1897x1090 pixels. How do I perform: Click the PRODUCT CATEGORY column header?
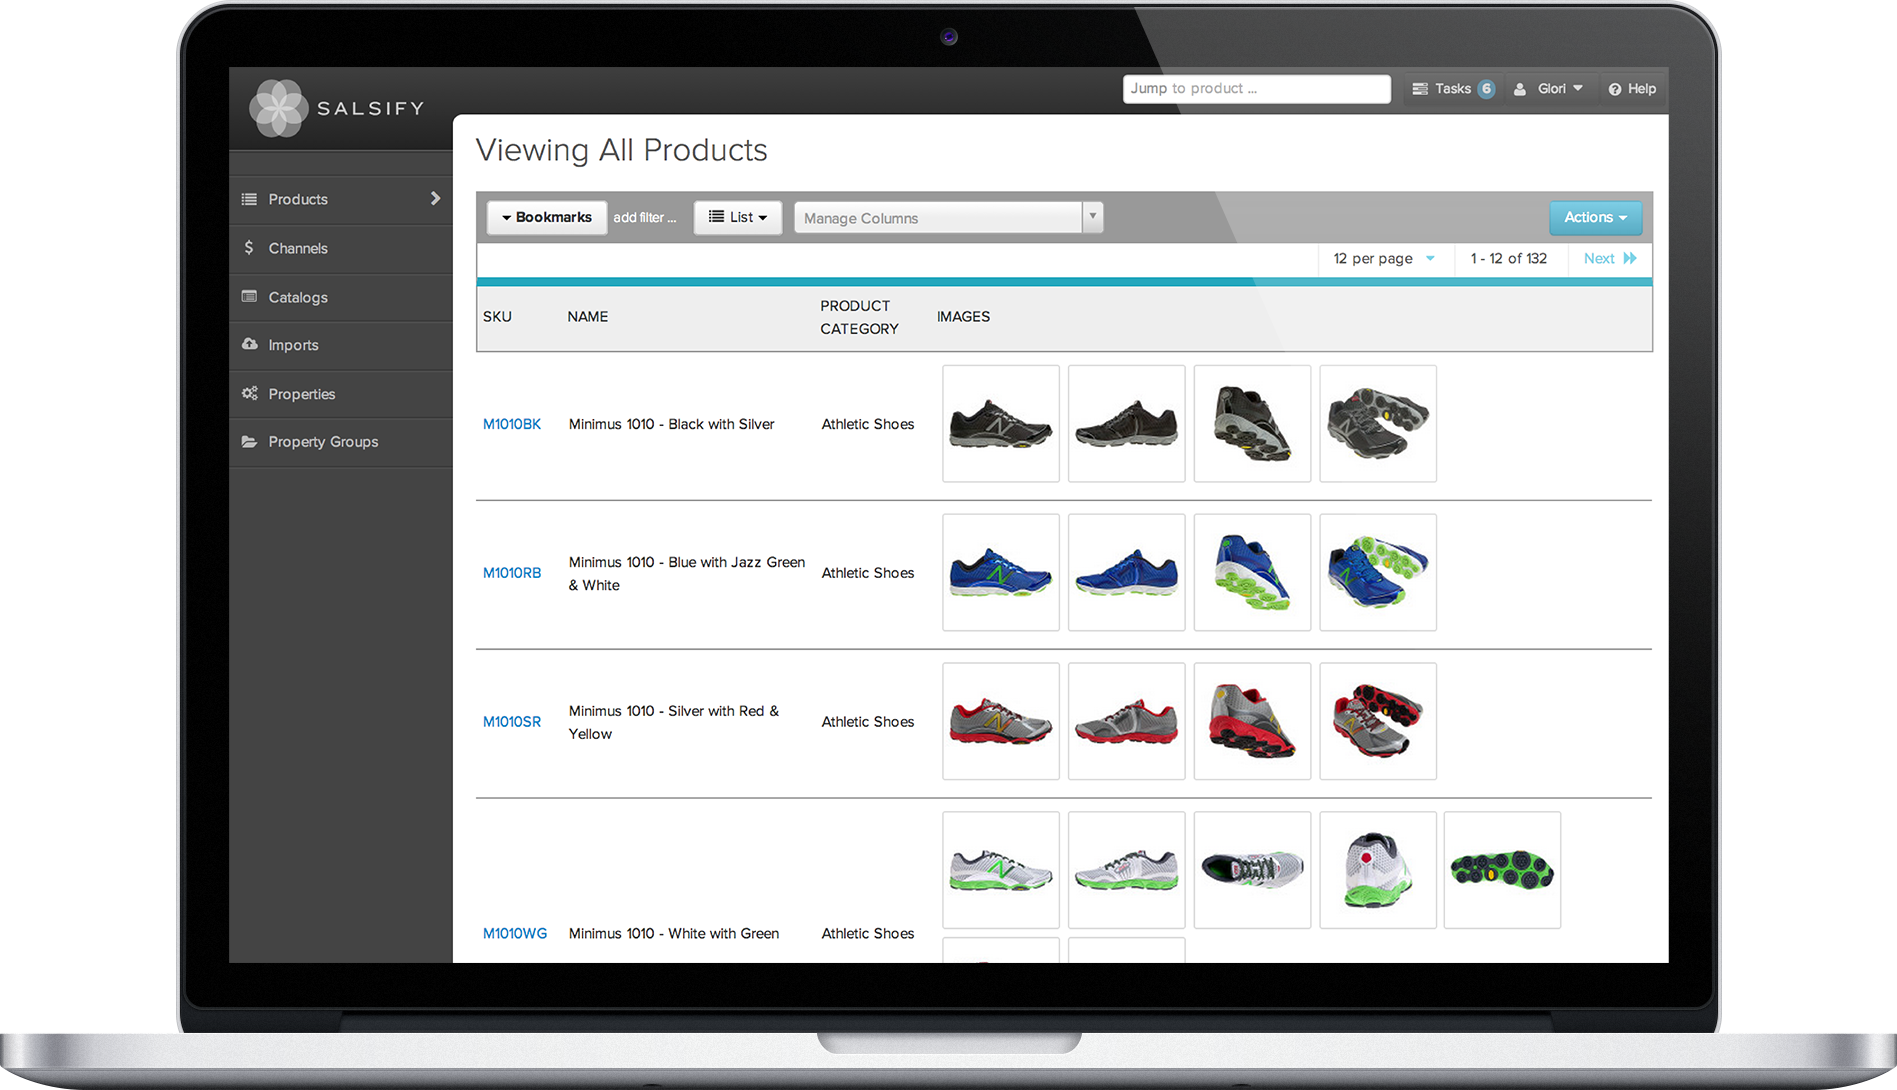coord(860,317)
